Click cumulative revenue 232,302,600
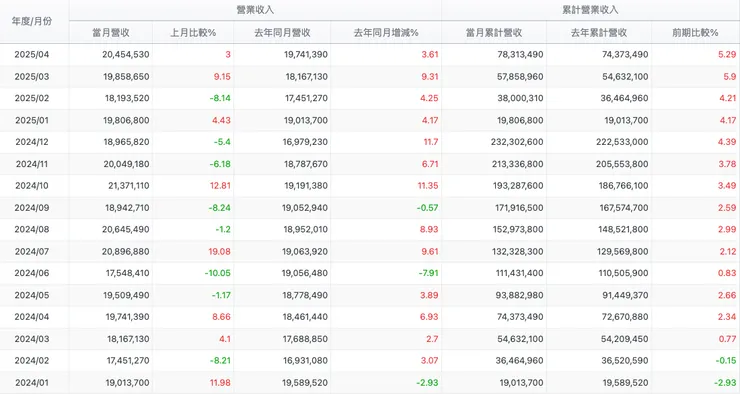The image size is (740, 394). pyautogui.click(x=517, y=142)
